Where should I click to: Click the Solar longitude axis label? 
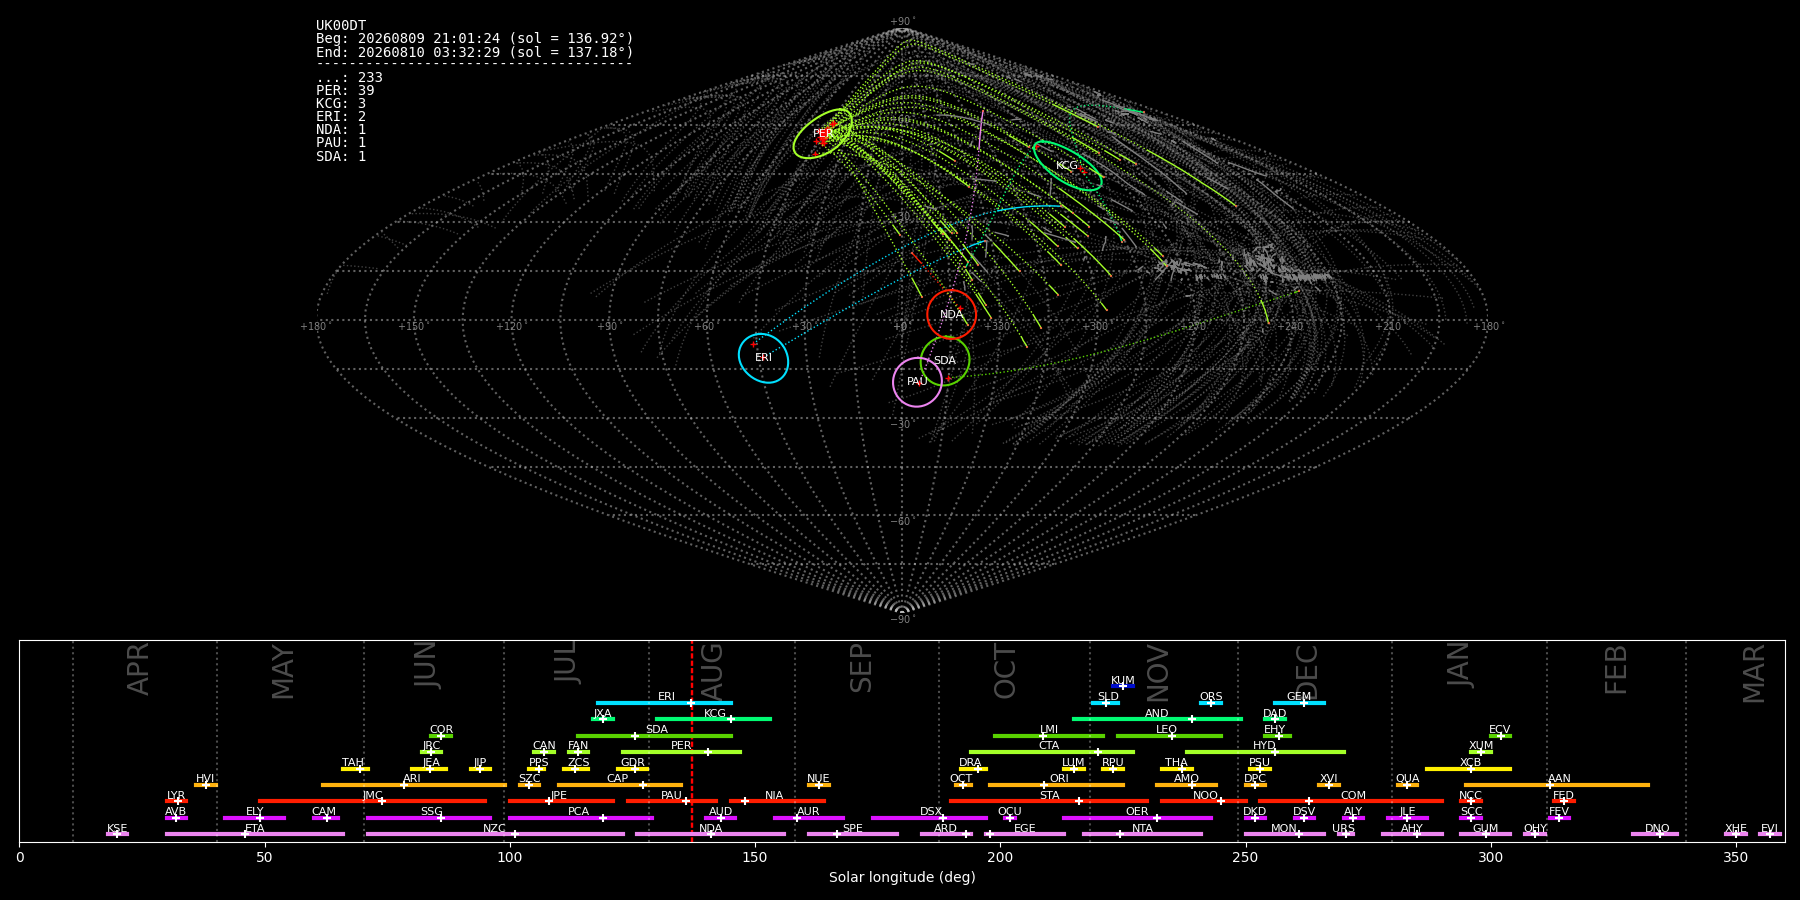[x=902, y=878]
